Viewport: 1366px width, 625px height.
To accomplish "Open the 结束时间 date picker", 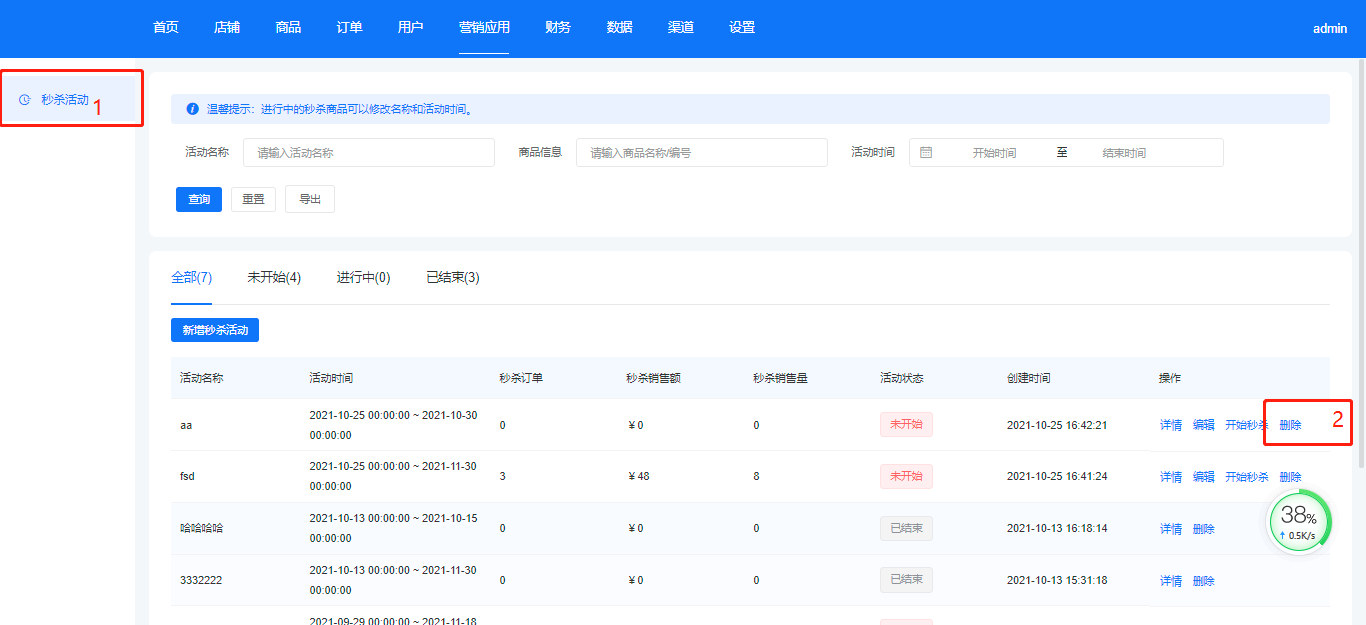I will (1124, 153).
